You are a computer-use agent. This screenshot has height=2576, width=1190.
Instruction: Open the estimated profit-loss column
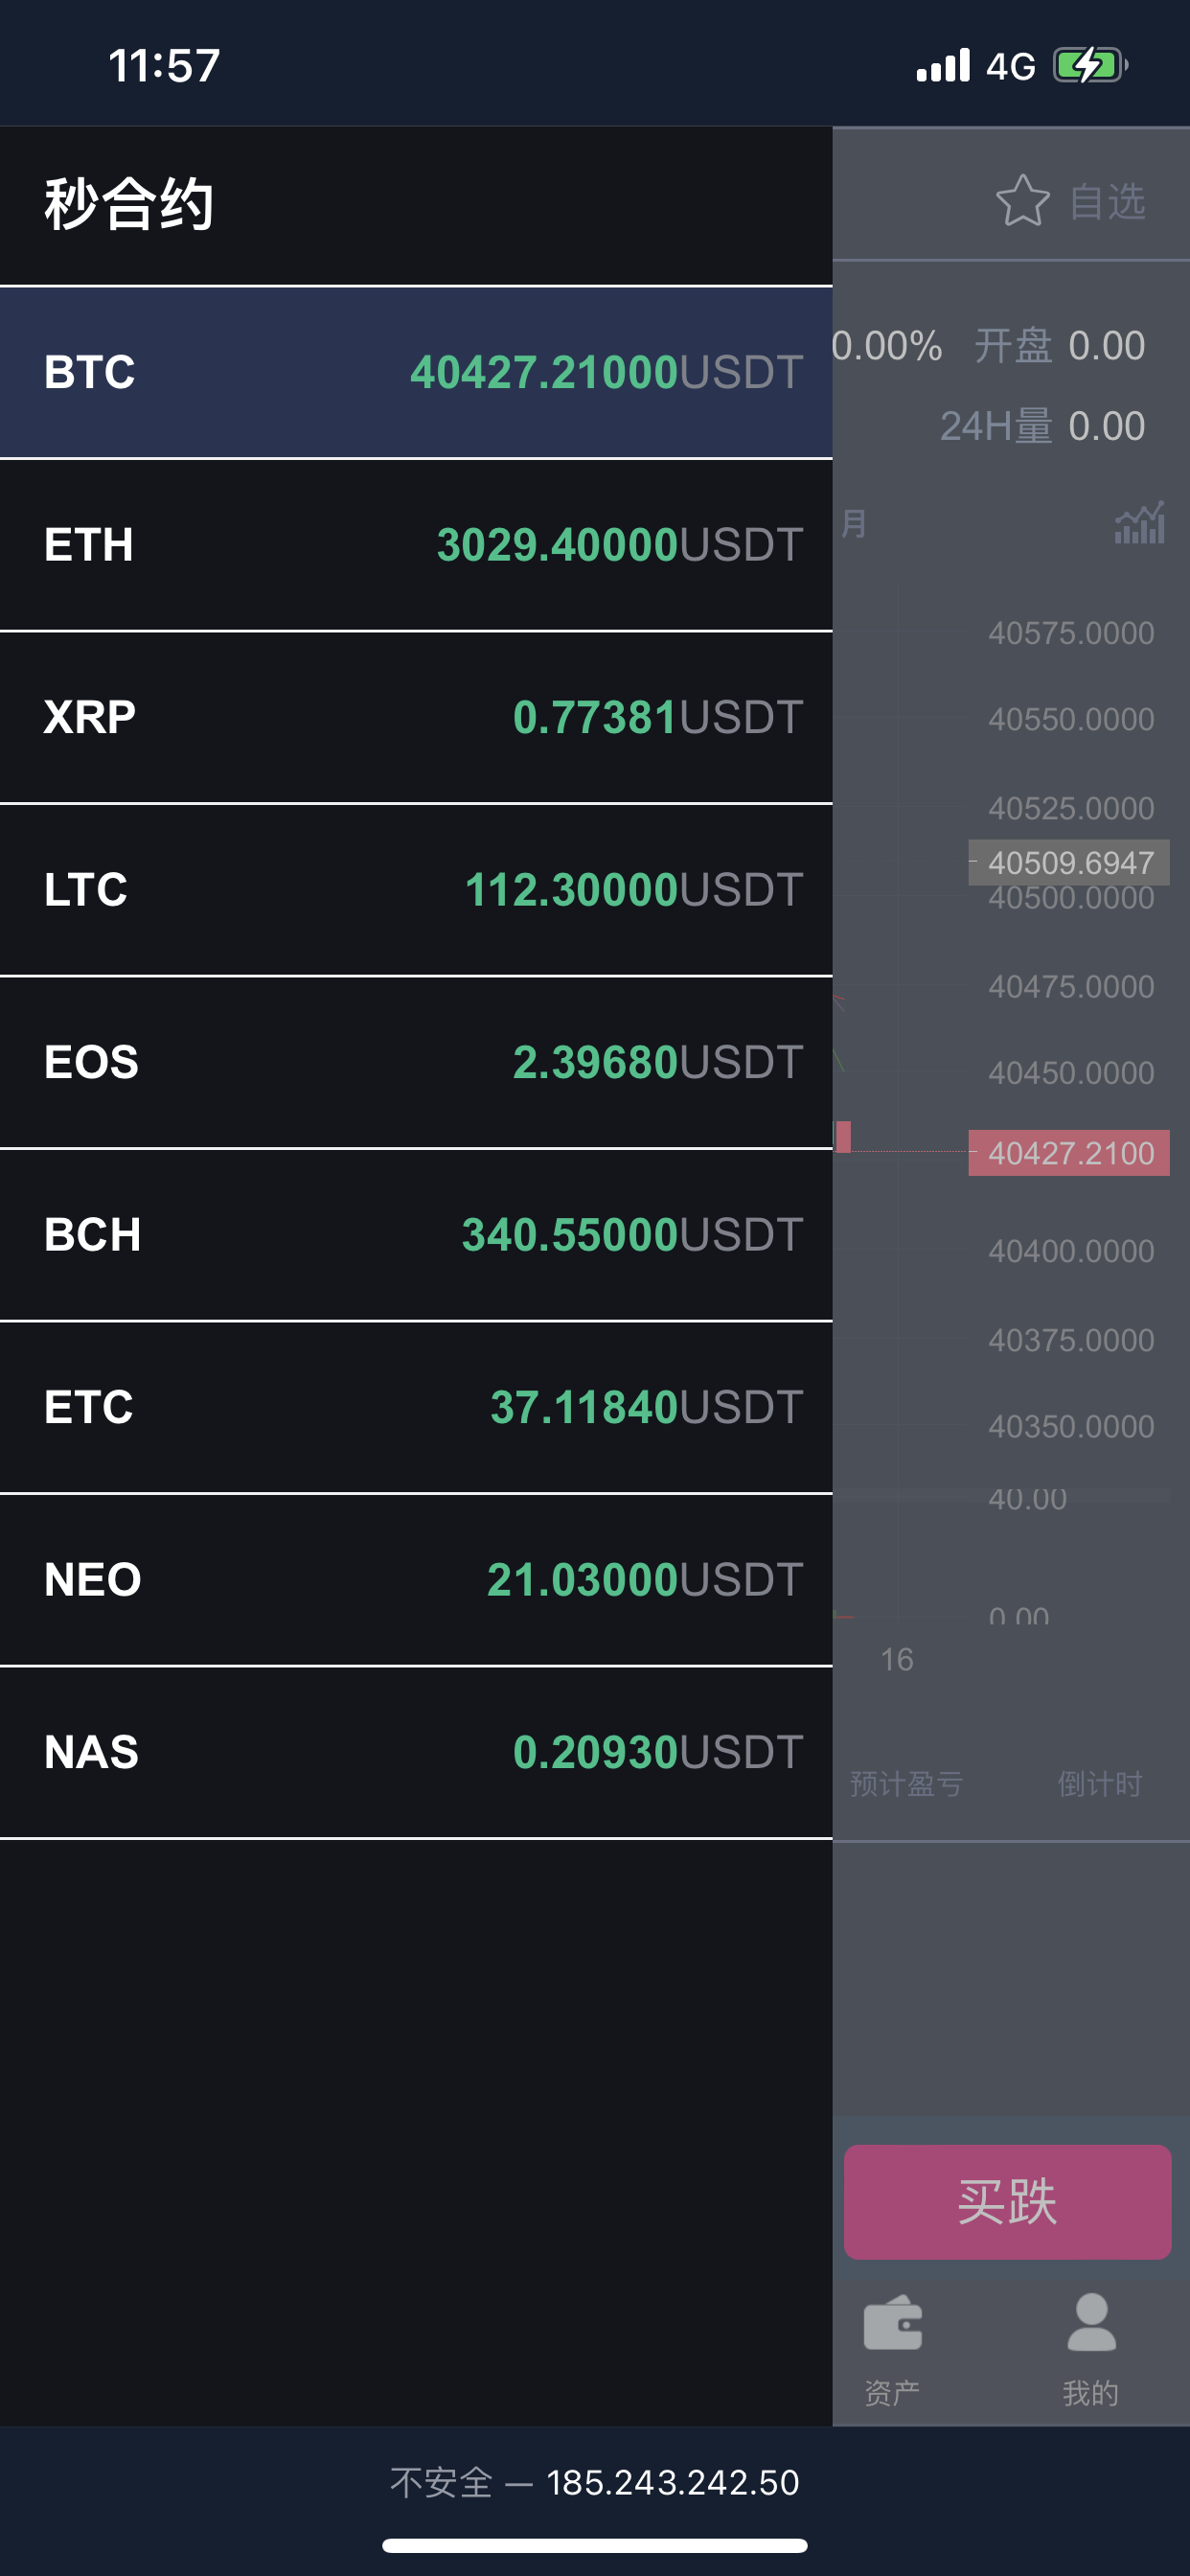pyautogui.click(x=906, y=1783)
